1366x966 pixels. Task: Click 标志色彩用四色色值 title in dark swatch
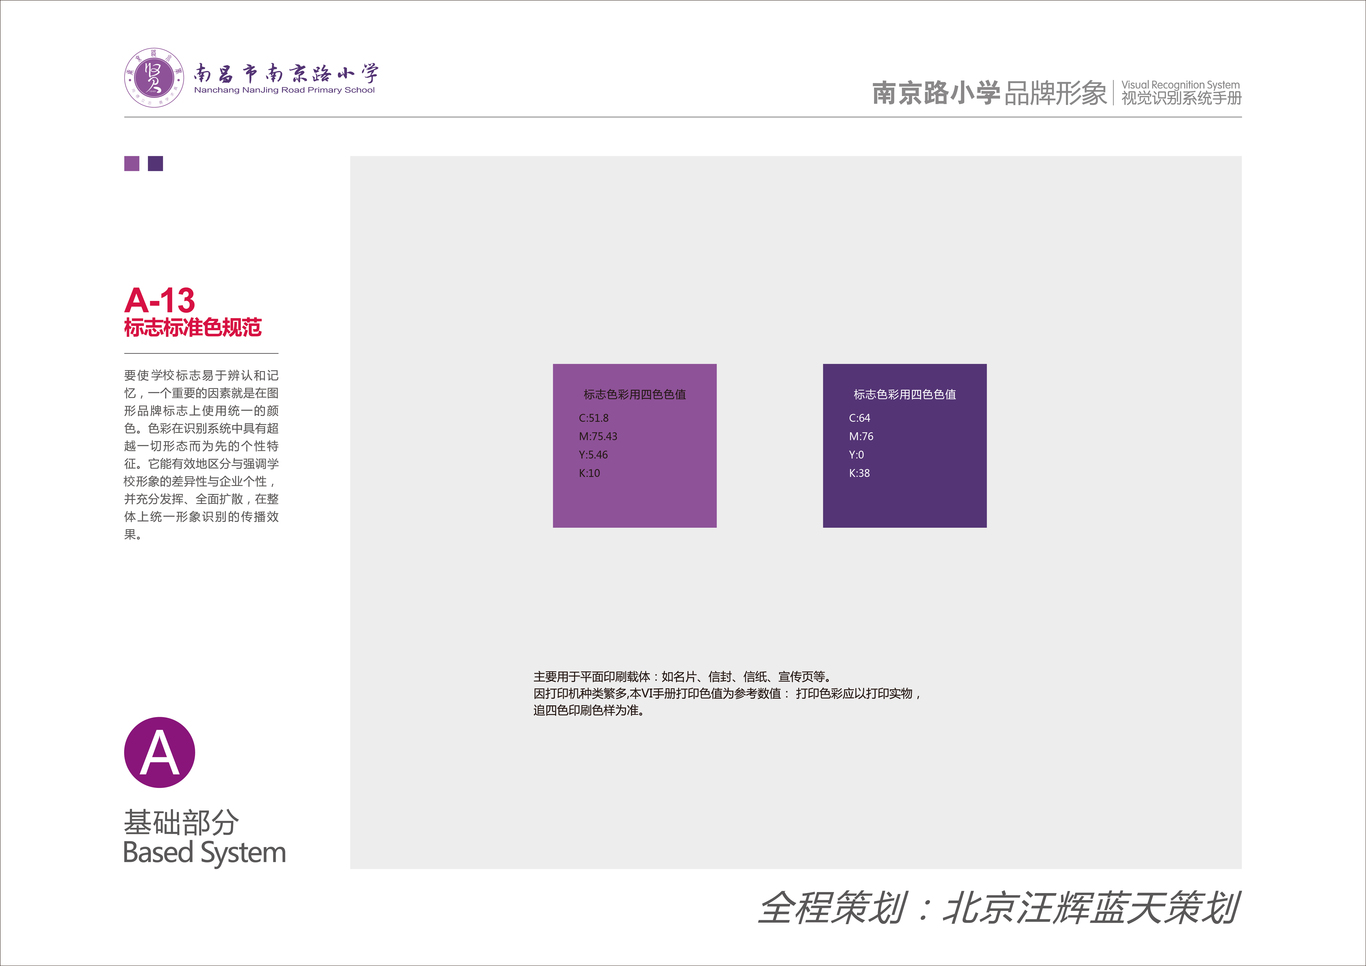point(905,395)
